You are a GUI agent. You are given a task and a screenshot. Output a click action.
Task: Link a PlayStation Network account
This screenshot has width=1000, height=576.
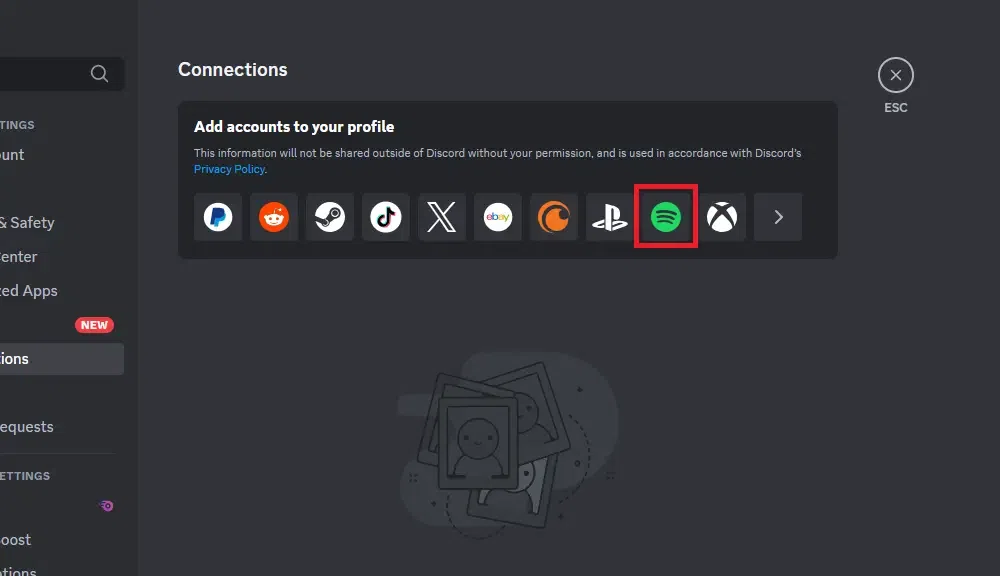610,217
